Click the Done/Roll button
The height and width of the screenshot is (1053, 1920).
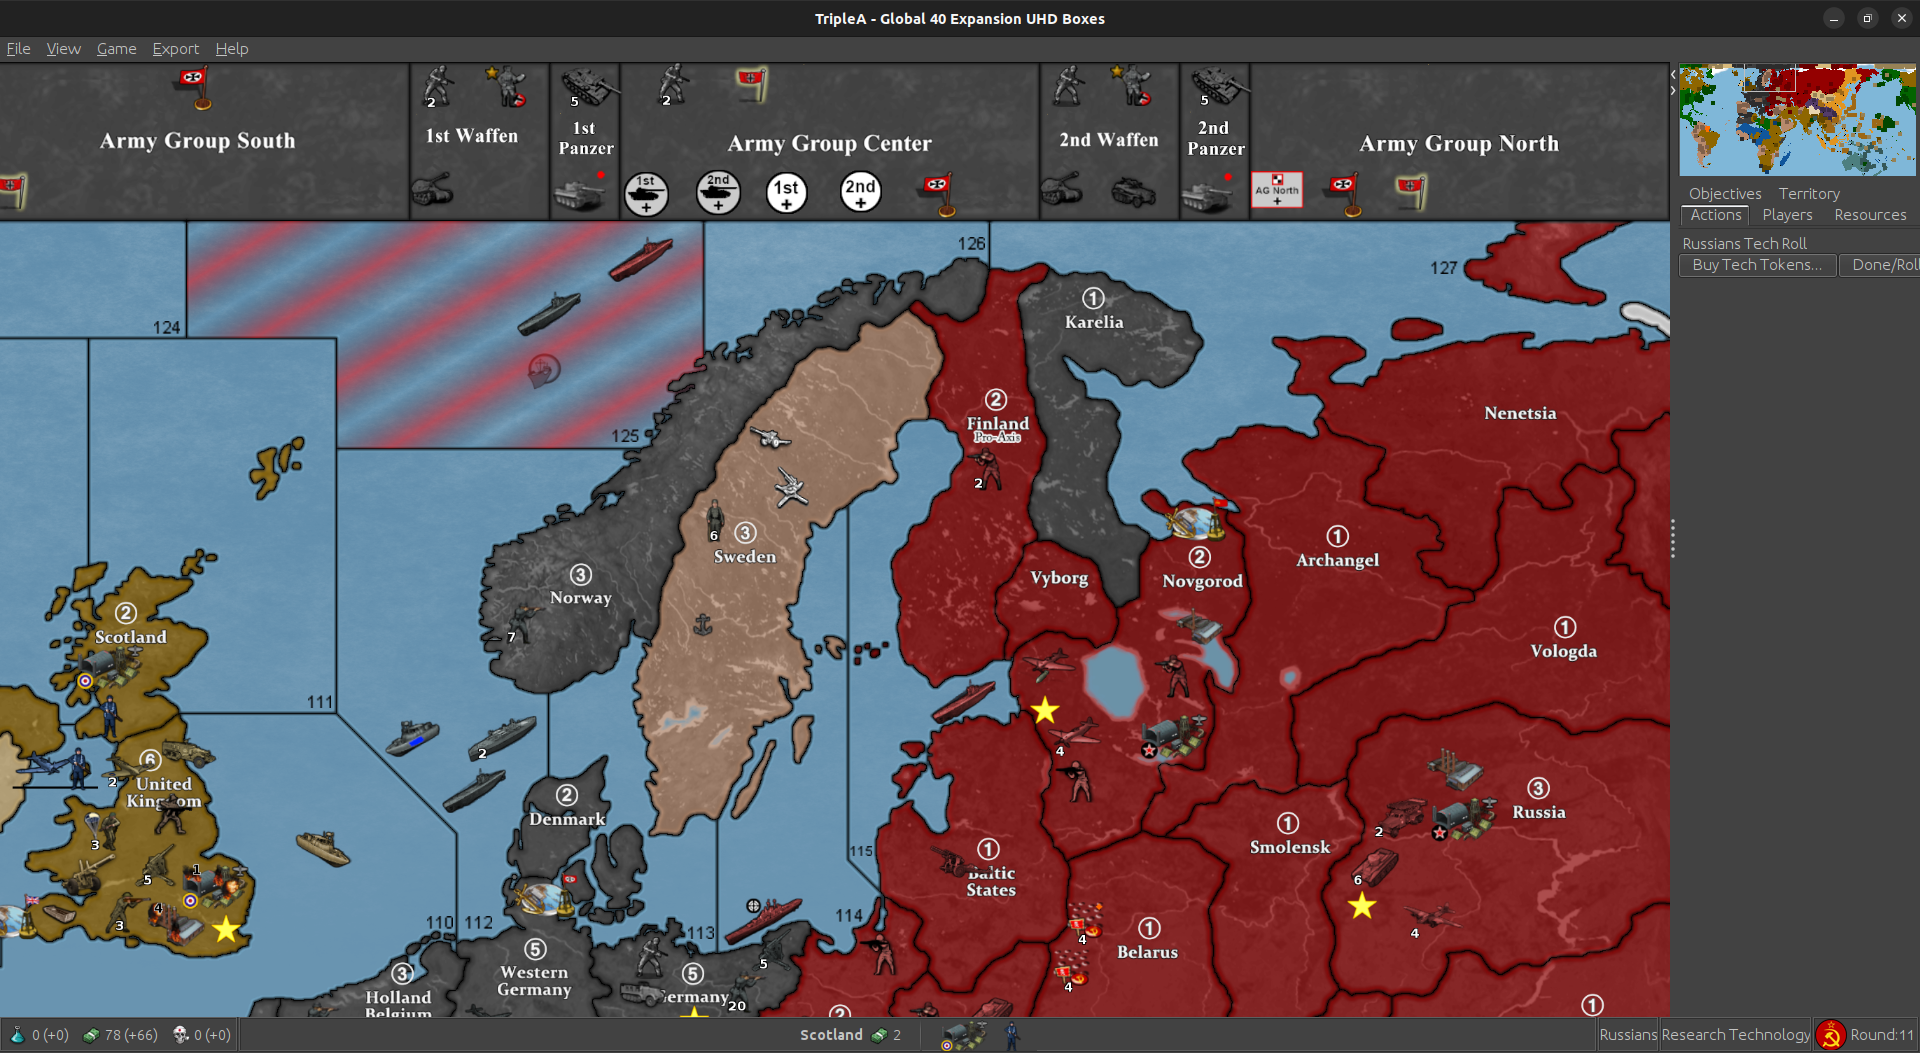[1881, 265]
